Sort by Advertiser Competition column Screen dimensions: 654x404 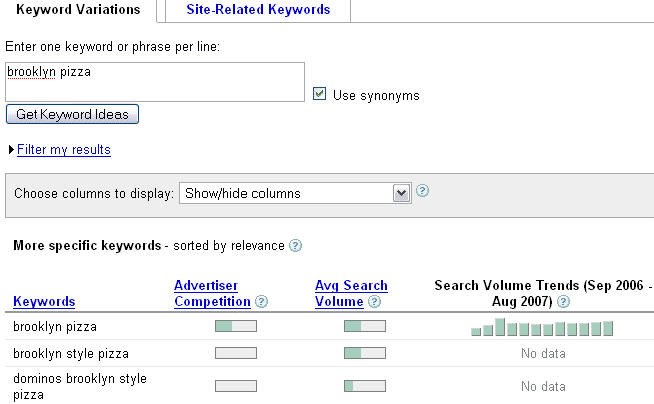click(x=210, y=293)
